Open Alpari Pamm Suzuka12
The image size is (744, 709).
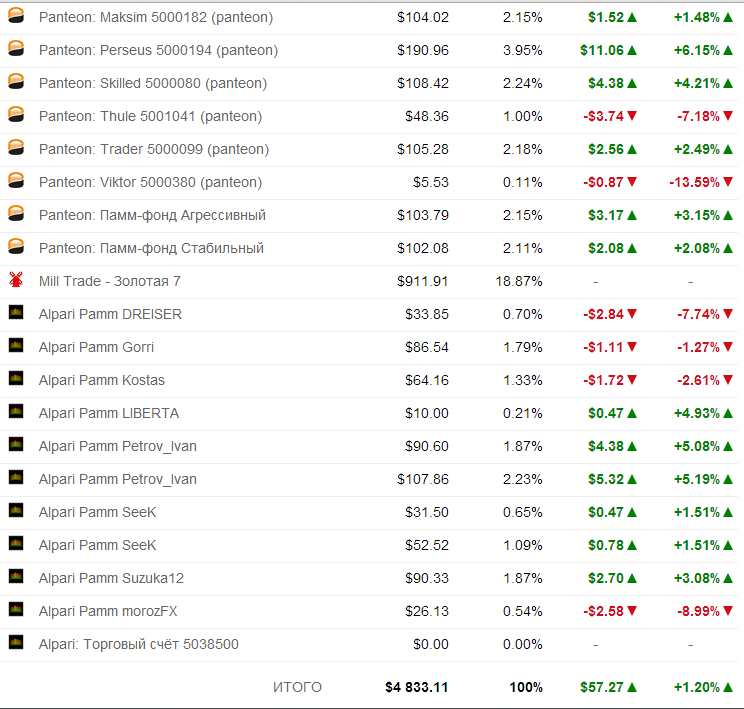(112, 578)
